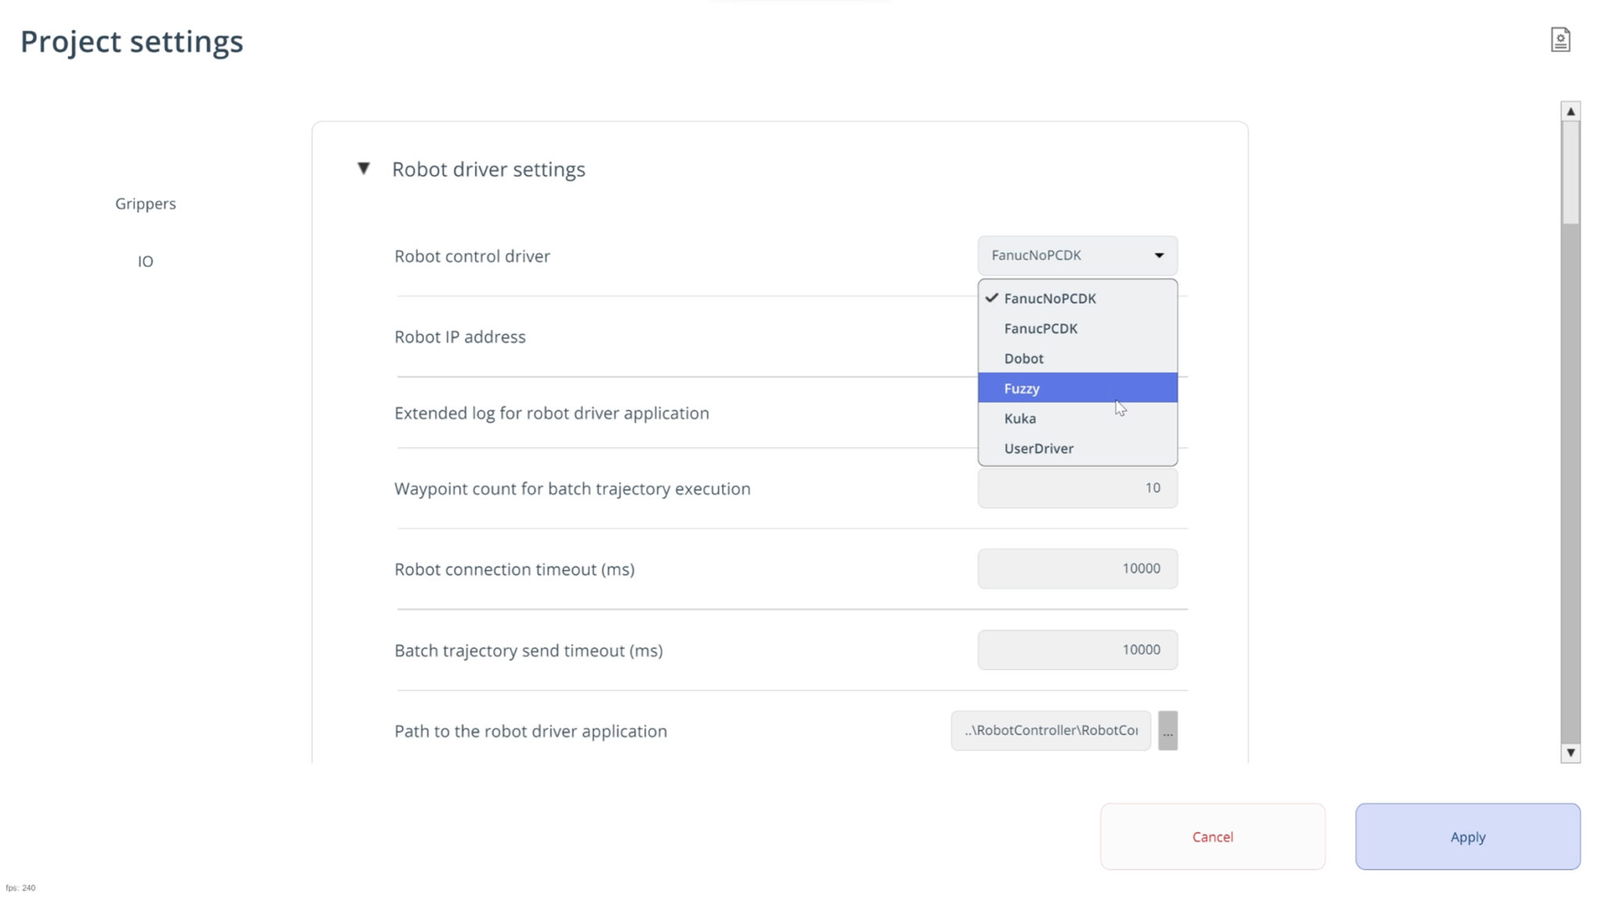Click the Batch trajectory send timeout field
Image resolution: width=1600 pixels, height=900 pixels.
(x=1077, y=650)
